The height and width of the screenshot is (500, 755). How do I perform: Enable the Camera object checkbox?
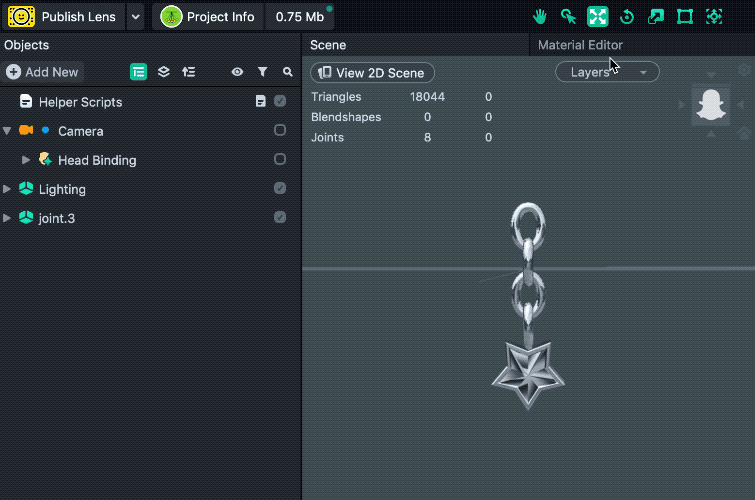[280, 130]
